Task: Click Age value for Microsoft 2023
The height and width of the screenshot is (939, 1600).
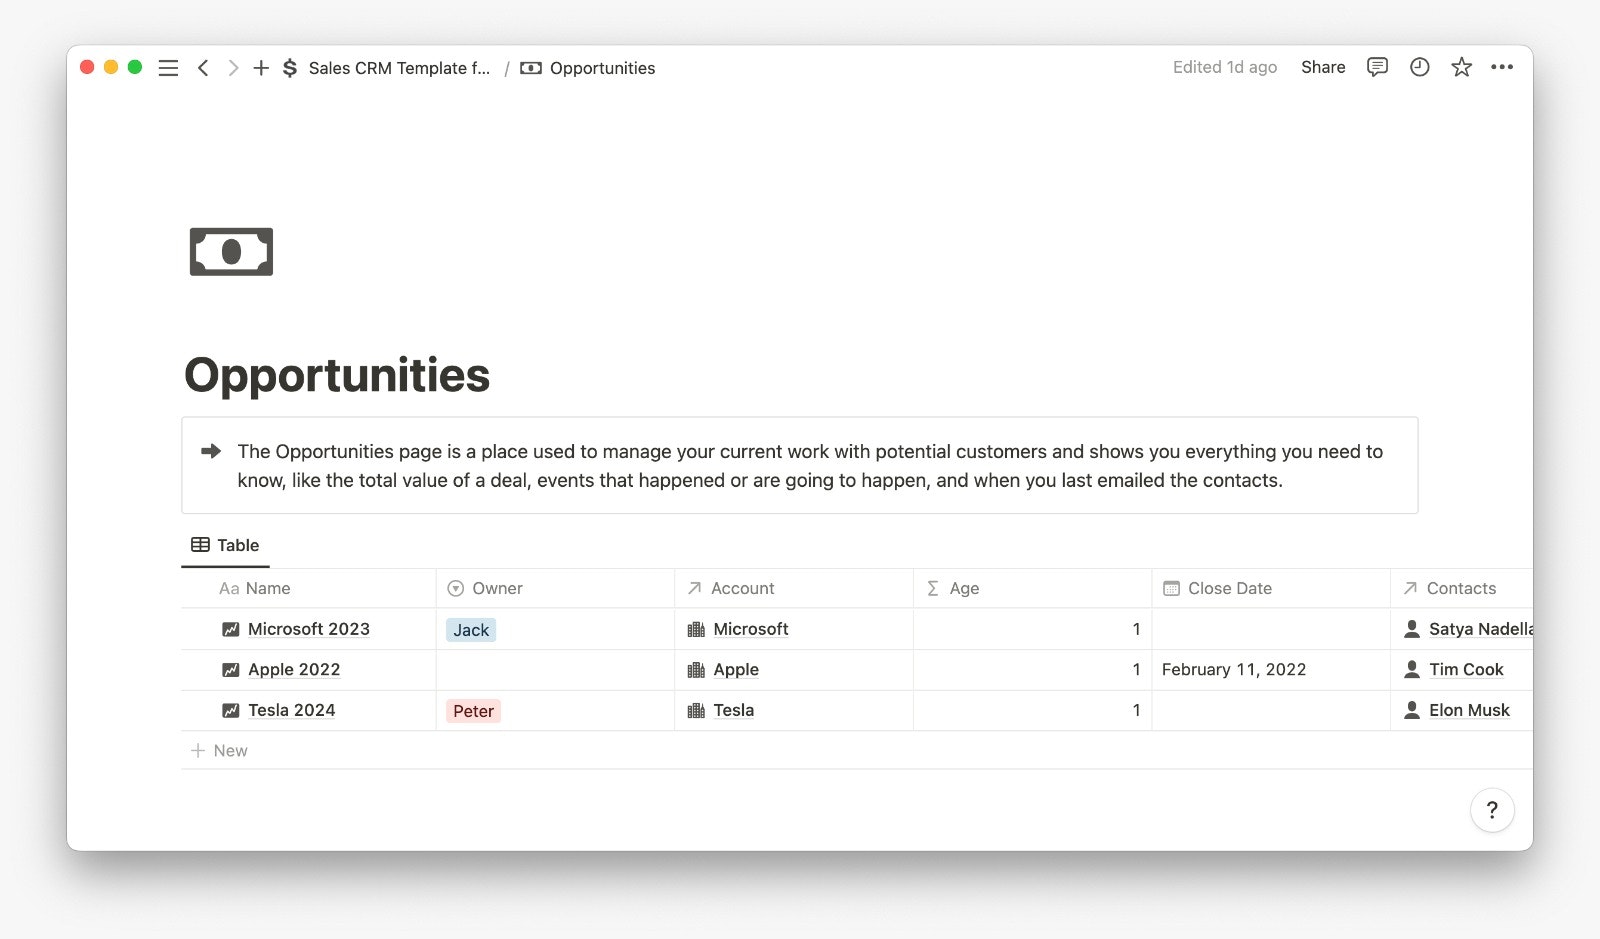Action: coord(1136,629)
